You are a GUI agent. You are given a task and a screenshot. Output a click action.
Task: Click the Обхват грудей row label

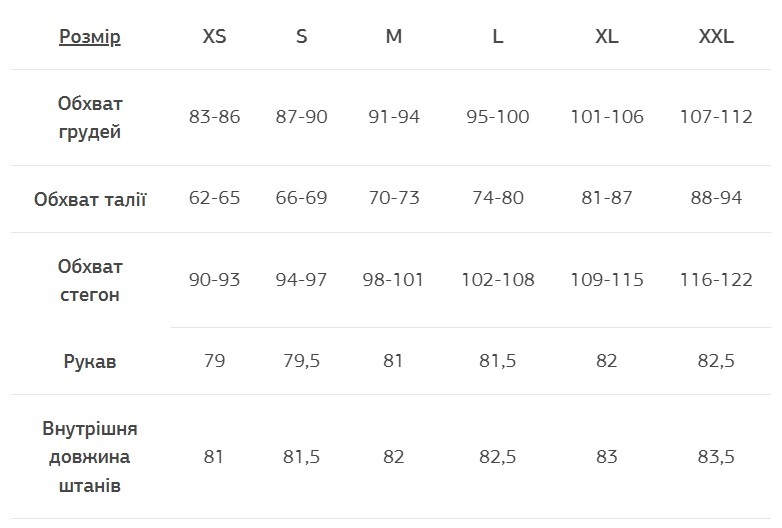pos(90,118)
